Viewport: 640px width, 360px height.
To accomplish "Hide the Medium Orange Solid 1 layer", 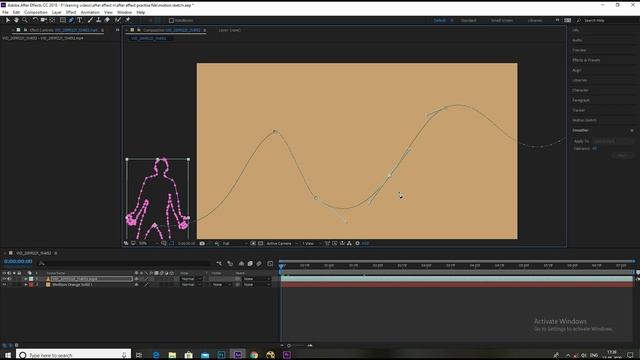I will click(x=4, y=284).
